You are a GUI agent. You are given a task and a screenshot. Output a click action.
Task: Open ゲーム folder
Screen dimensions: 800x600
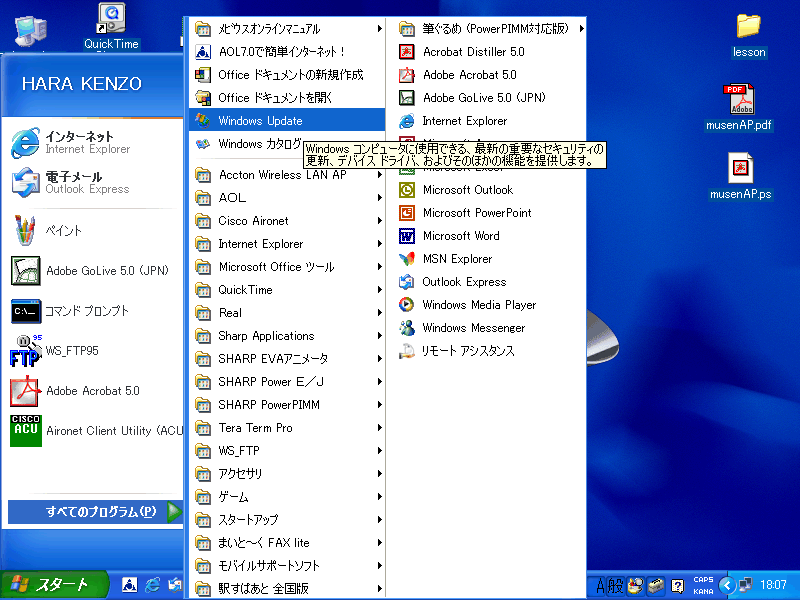pyautogui.click(x=287, y=496)
